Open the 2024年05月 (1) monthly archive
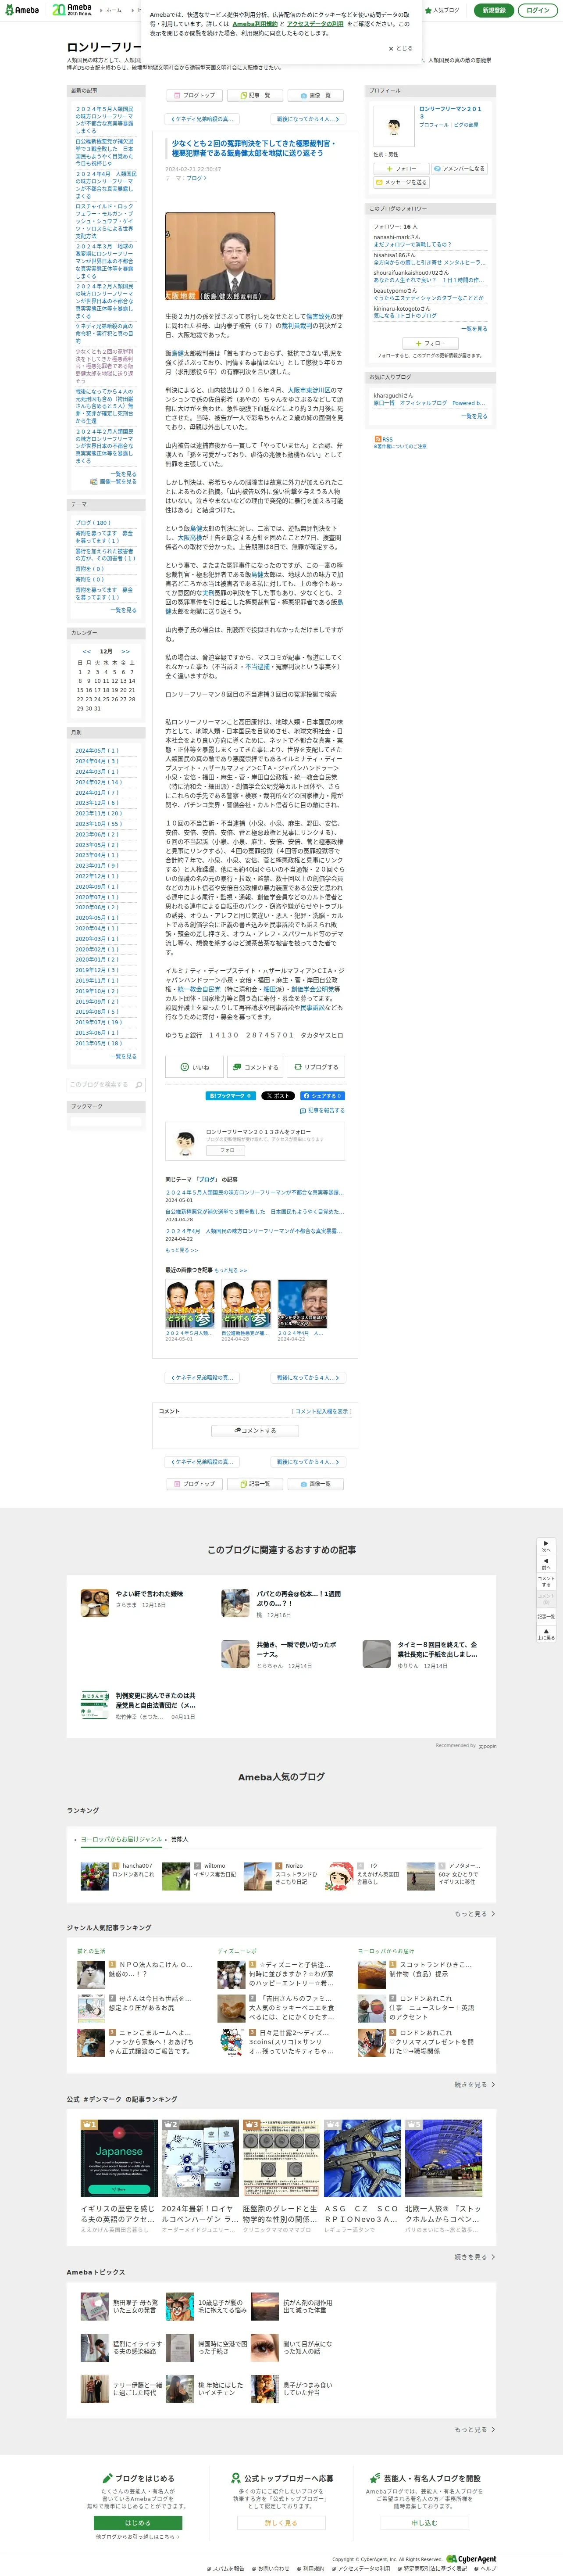The height and width of the screenshot is (2576, 563). 96,750
